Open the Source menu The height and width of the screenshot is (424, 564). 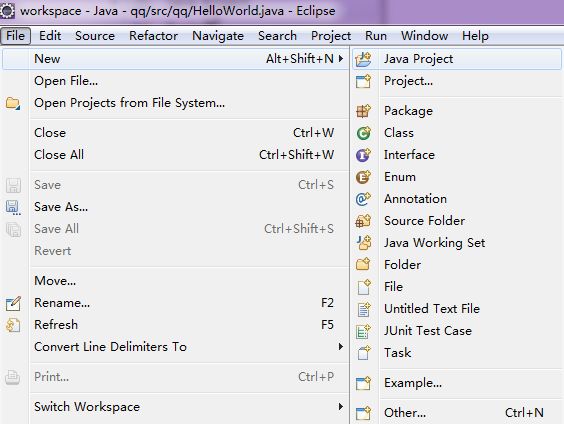tap(95, 36)
